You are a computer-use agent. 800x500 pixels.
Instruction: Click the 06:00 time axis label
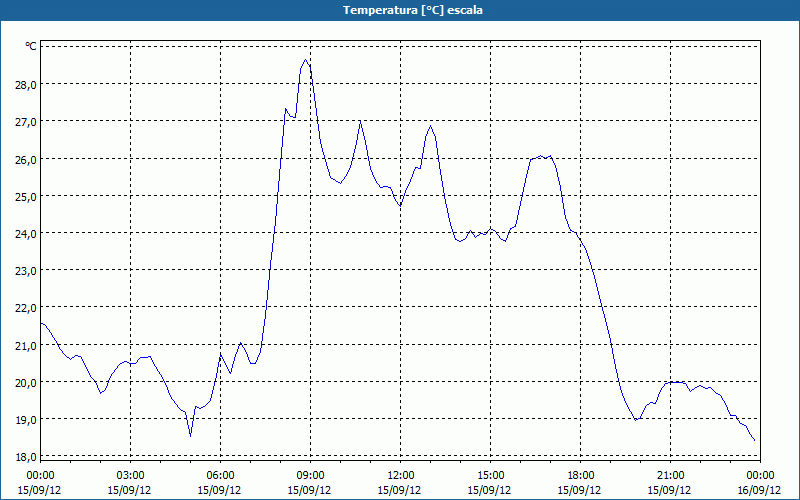point(220,476)
